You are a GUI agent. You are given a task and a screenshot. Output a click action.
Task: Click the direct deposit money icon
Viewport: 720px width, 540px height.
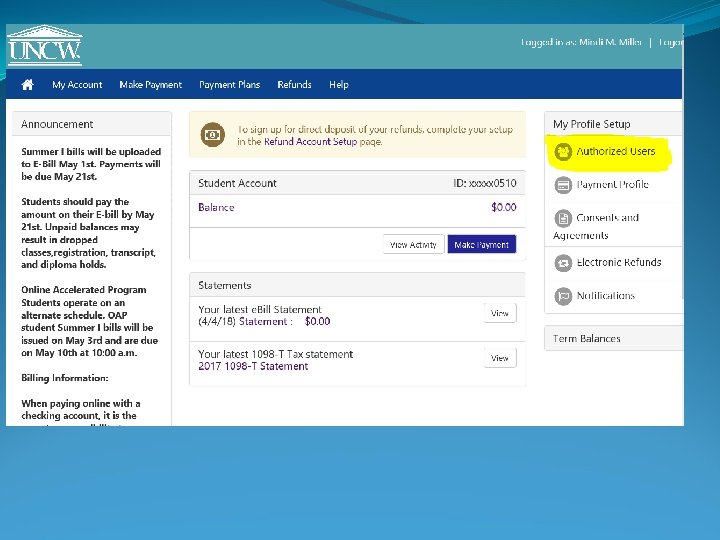[x=213, y=135]
